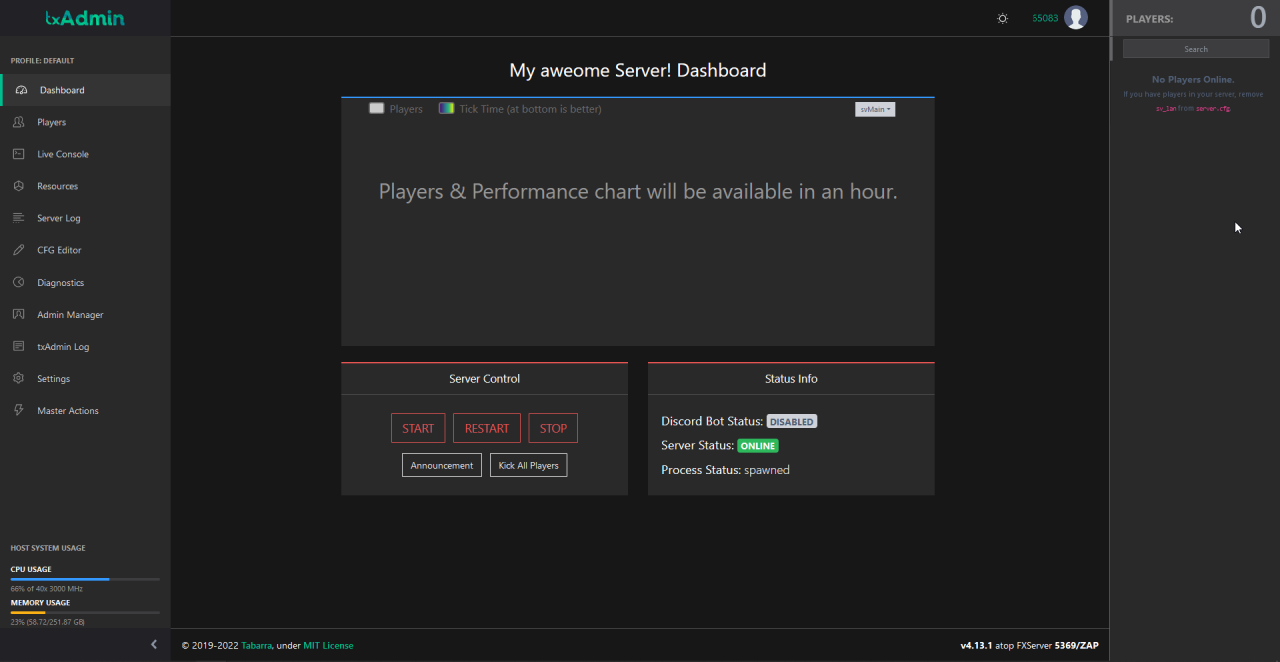Open the svMain thread dropdown
This screenshot has height=662, width=1280.
(x=875, y=109)
